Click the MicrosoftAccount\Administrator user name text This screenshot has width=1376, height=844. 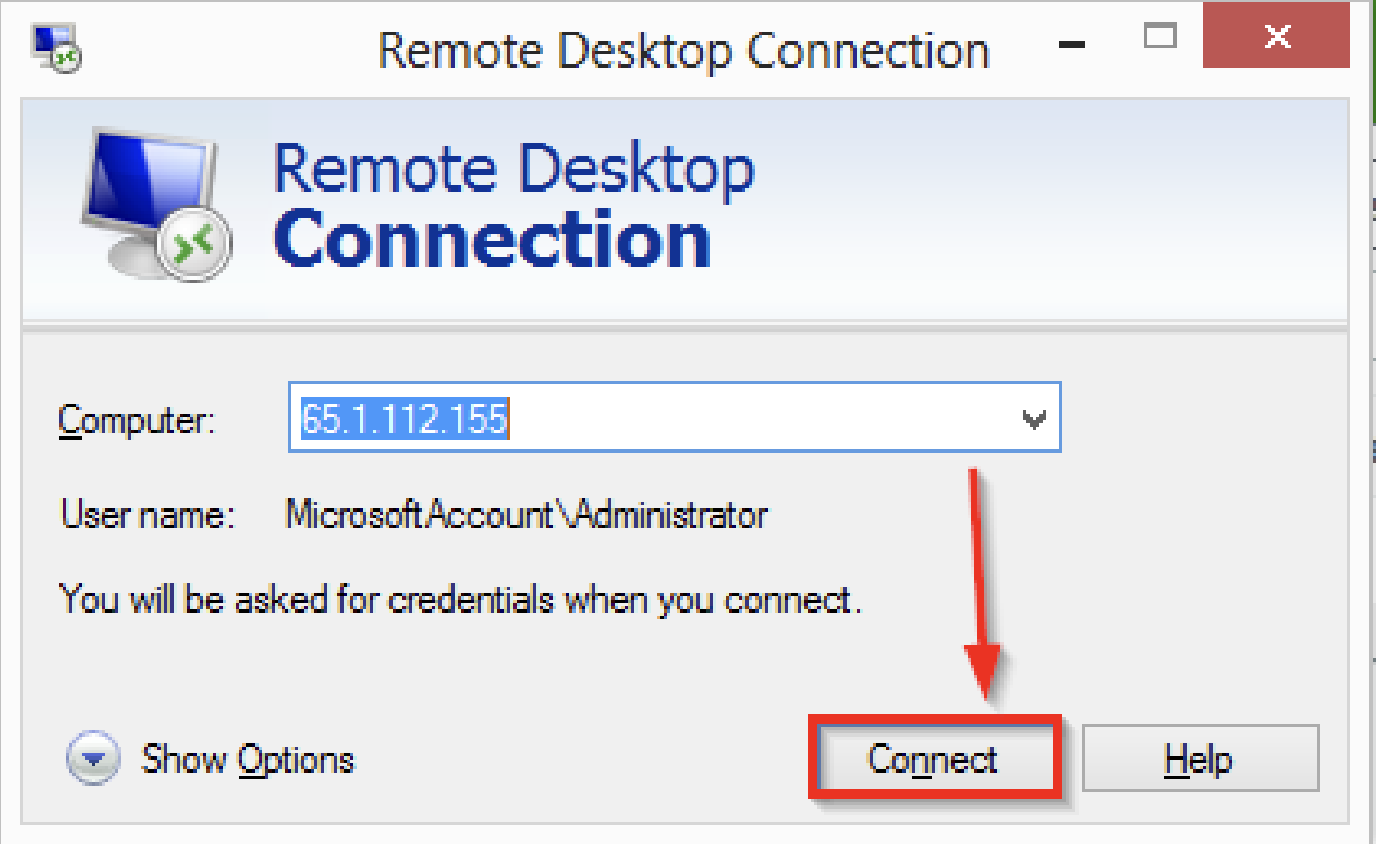click(x=527, y=515)
